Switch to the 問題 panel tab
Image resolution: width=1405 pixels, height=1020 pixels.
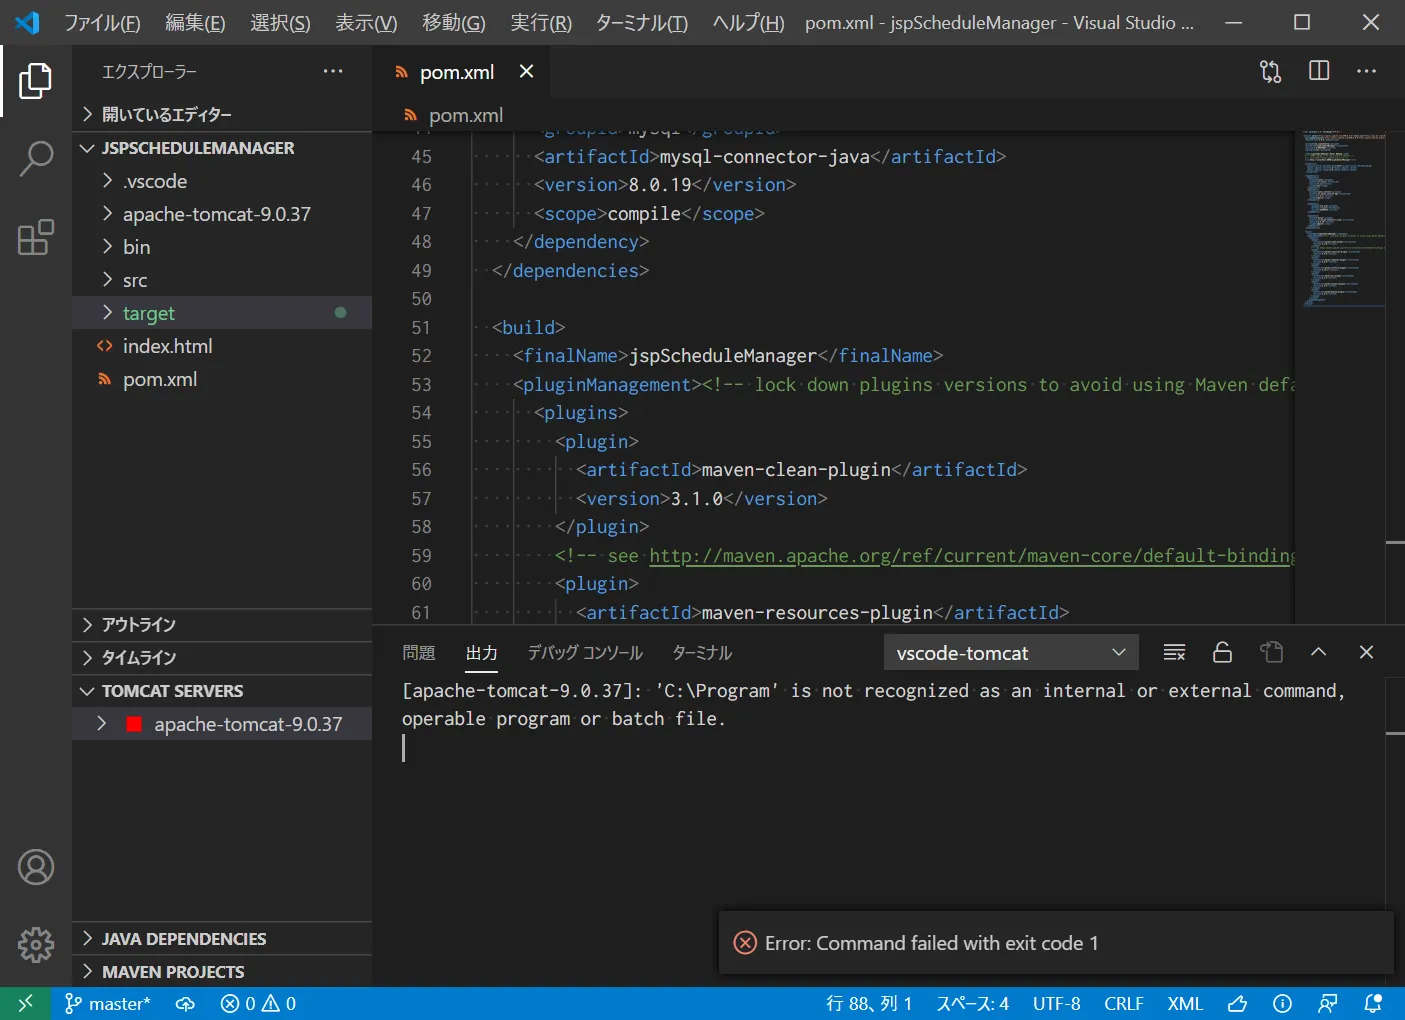[x=419, y=653]
